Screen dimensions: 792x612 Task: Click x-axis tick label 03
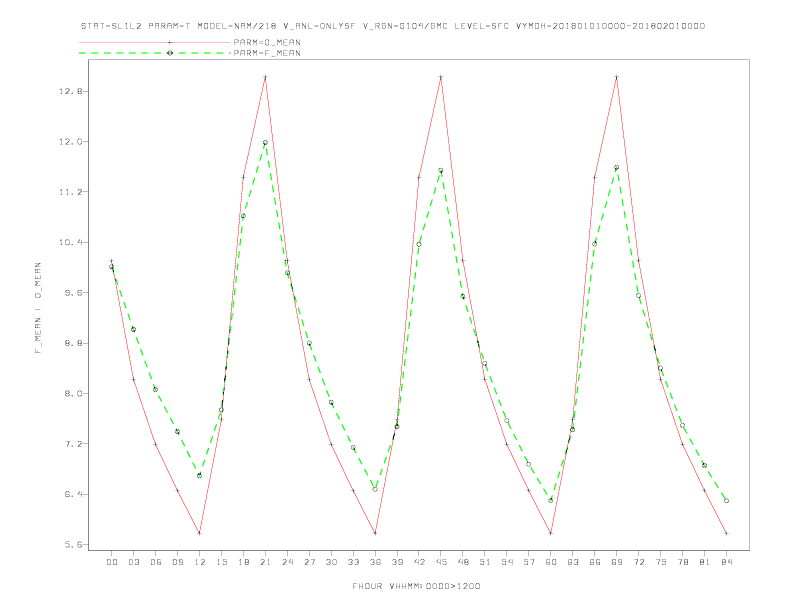click(133, 562)
